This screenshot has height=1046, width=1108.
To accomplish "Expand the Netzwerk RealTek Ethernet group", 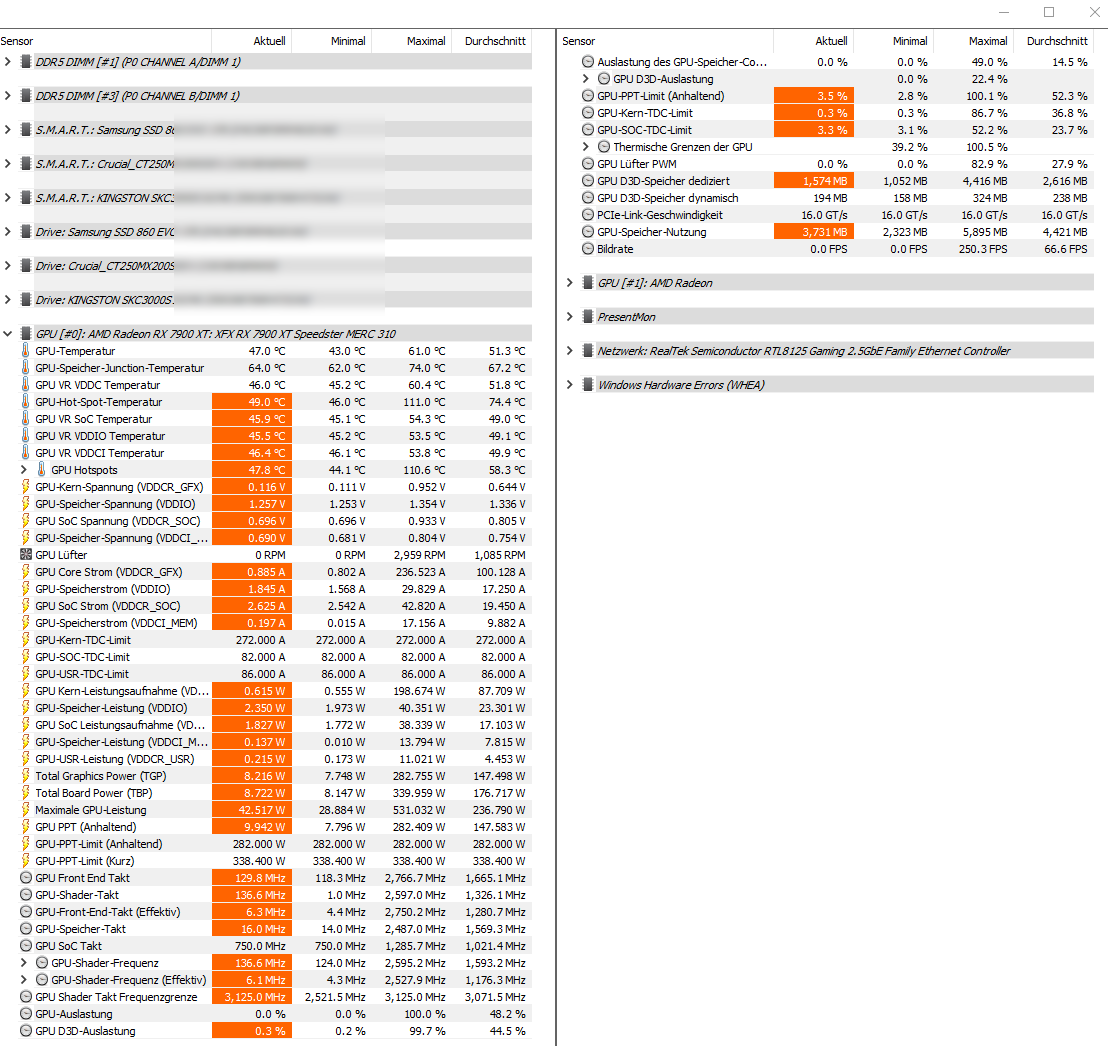I will [x=570, y=351].
